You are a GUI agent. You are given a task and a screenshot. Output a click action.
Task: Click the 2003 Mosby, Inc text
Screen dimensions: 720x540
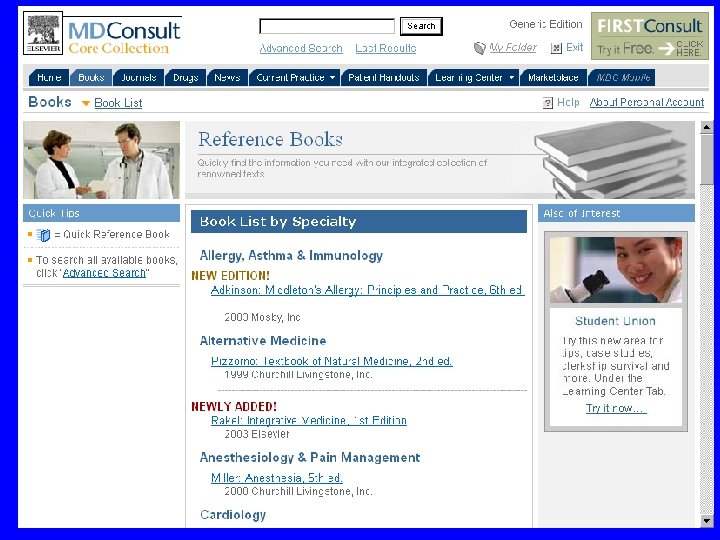pyautogui.click(x=262, y=317)
